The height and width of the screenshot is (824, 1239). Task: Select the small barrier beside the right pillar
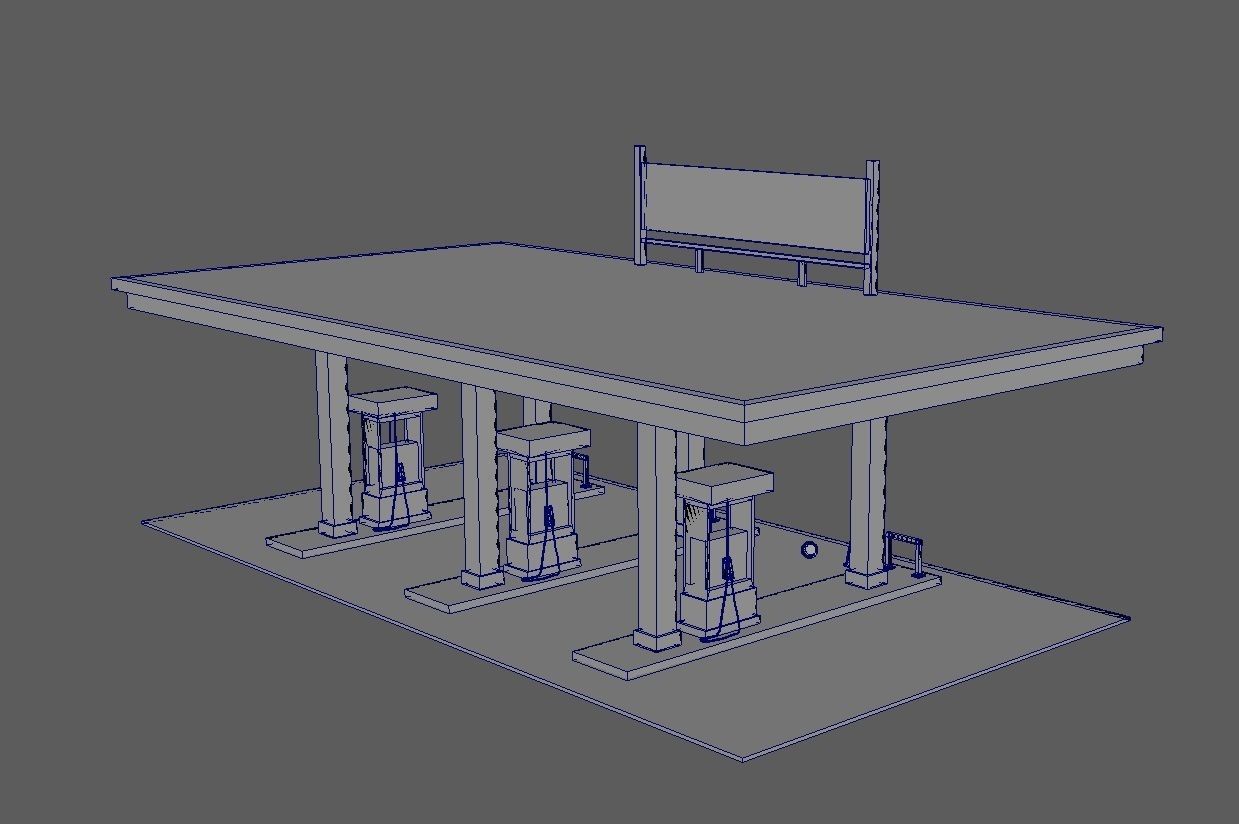click(x=904, y=552)
